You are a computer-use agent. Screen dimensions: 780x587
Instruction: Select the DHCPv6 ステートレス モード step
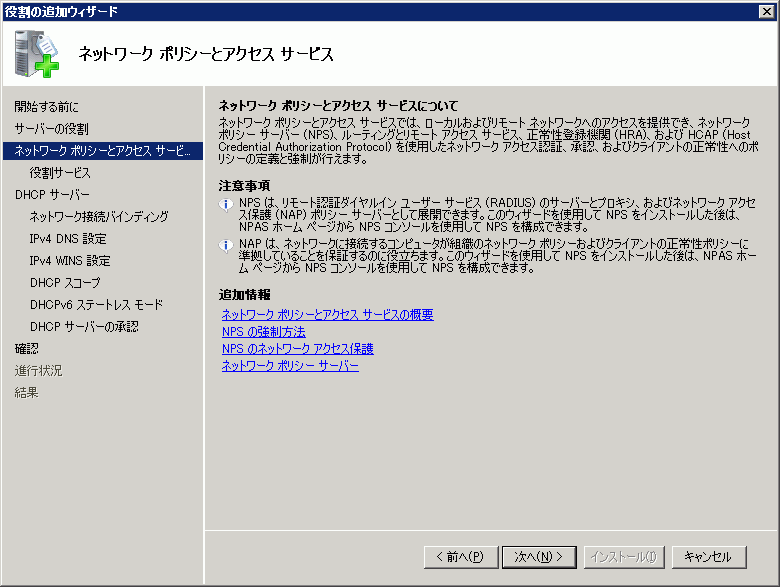[96, 304]
